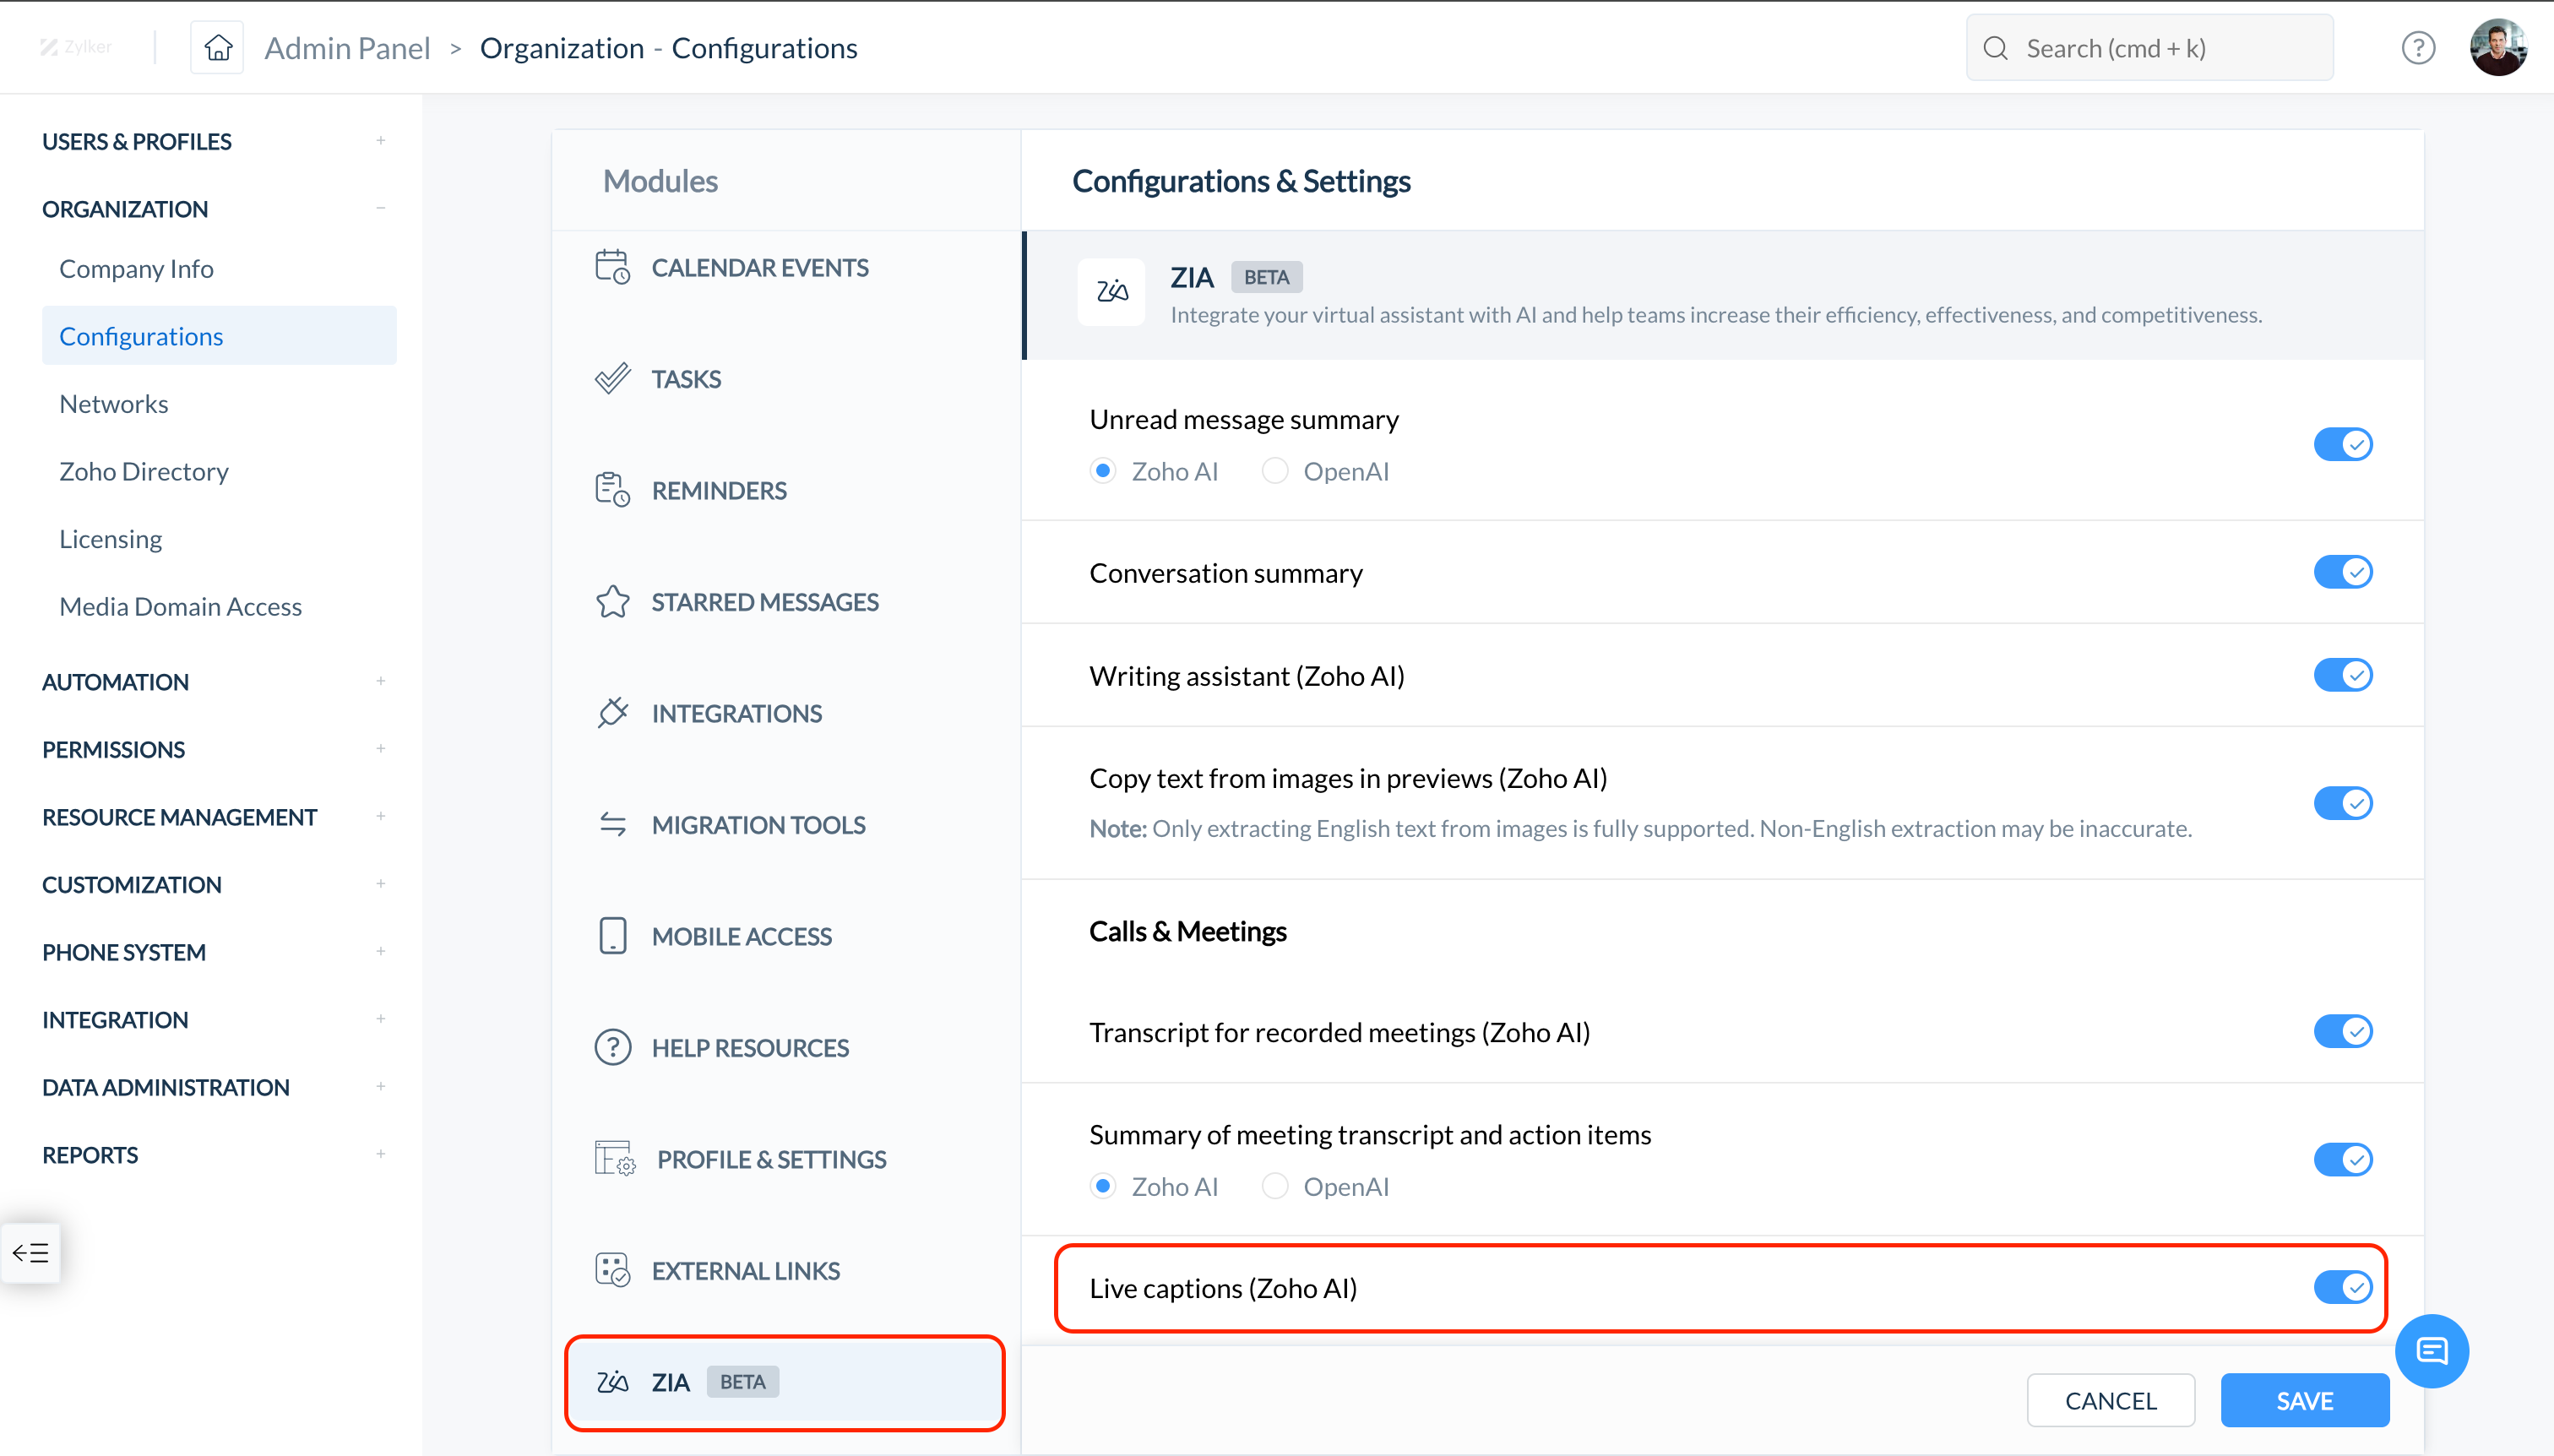
Task: Select Zoho AI for unread message summary
Action: pos(1103,471)
